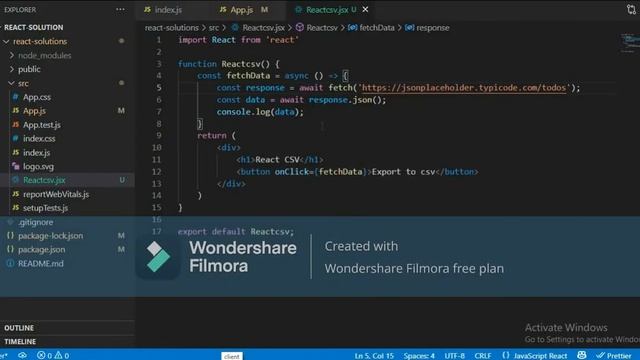This screenshot has height=360, width=640.
Task: Click react-solutions in the breadcrumb
Action: [172, 28]
